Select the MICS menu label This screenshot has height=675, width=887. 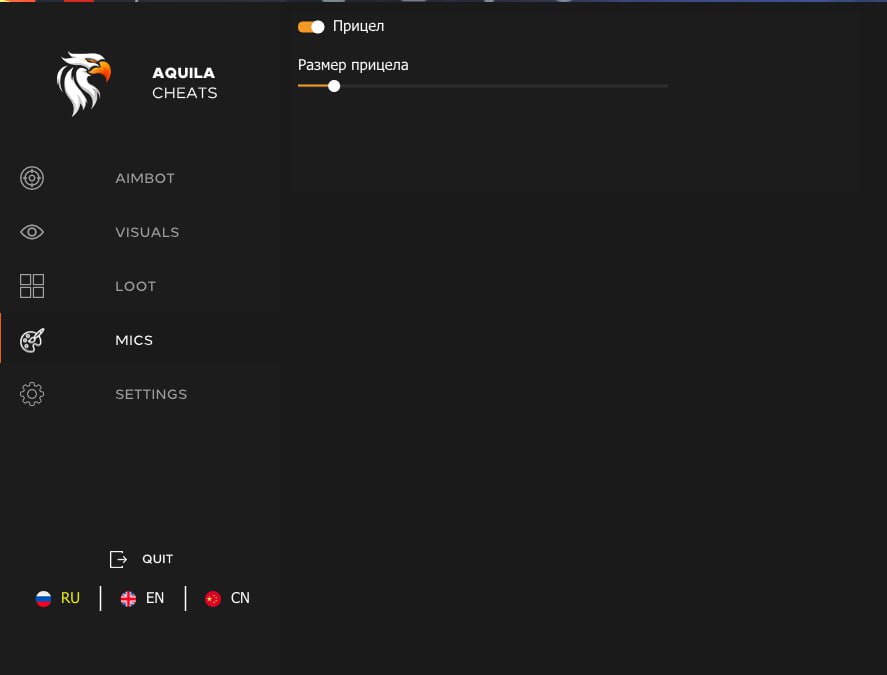(134, 340)
